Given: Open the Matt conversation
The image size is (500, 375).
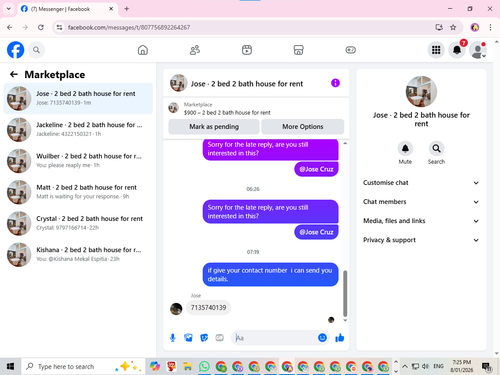Looking at the screenshot, I should click(x=78, y=192).
